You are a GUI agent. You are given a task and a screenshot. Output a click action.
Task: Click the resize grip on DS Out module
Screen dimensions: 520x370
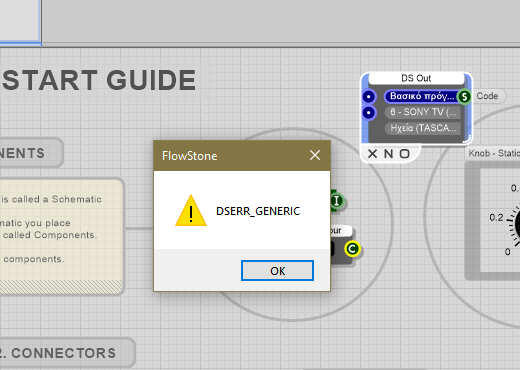click(x=467, y=139)
